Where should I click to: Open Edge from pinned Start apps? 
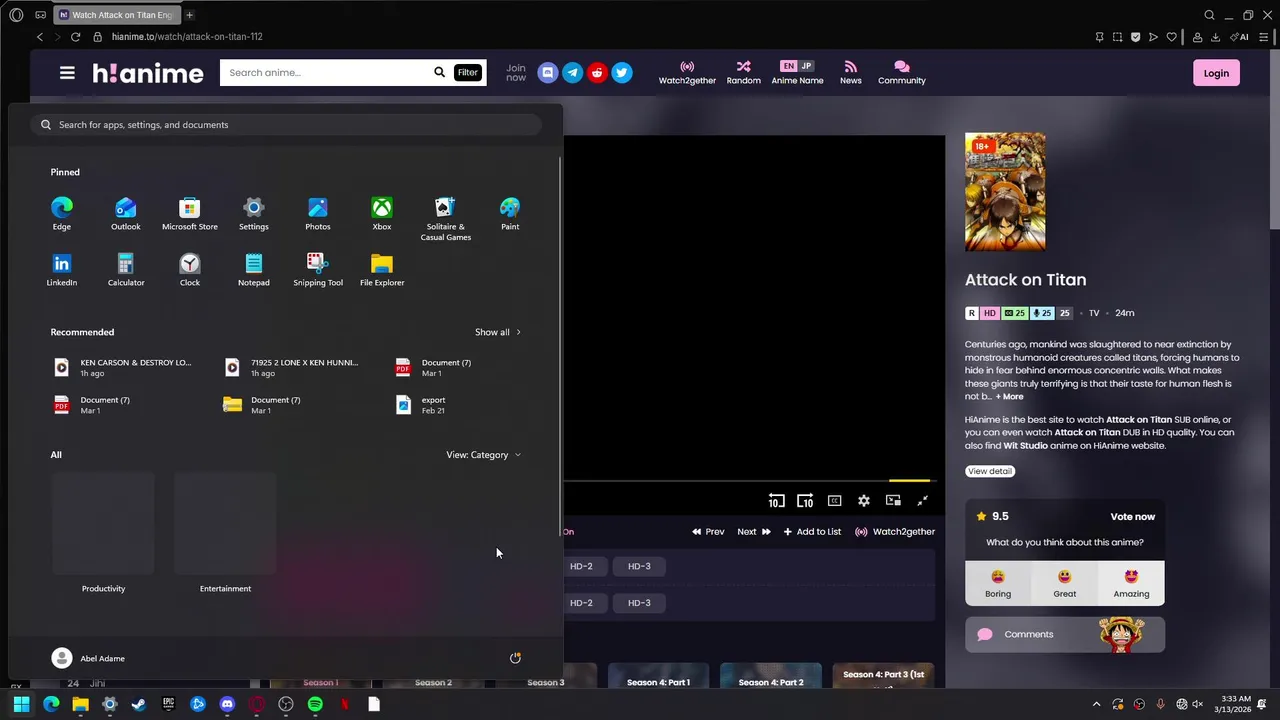(62, 213)
